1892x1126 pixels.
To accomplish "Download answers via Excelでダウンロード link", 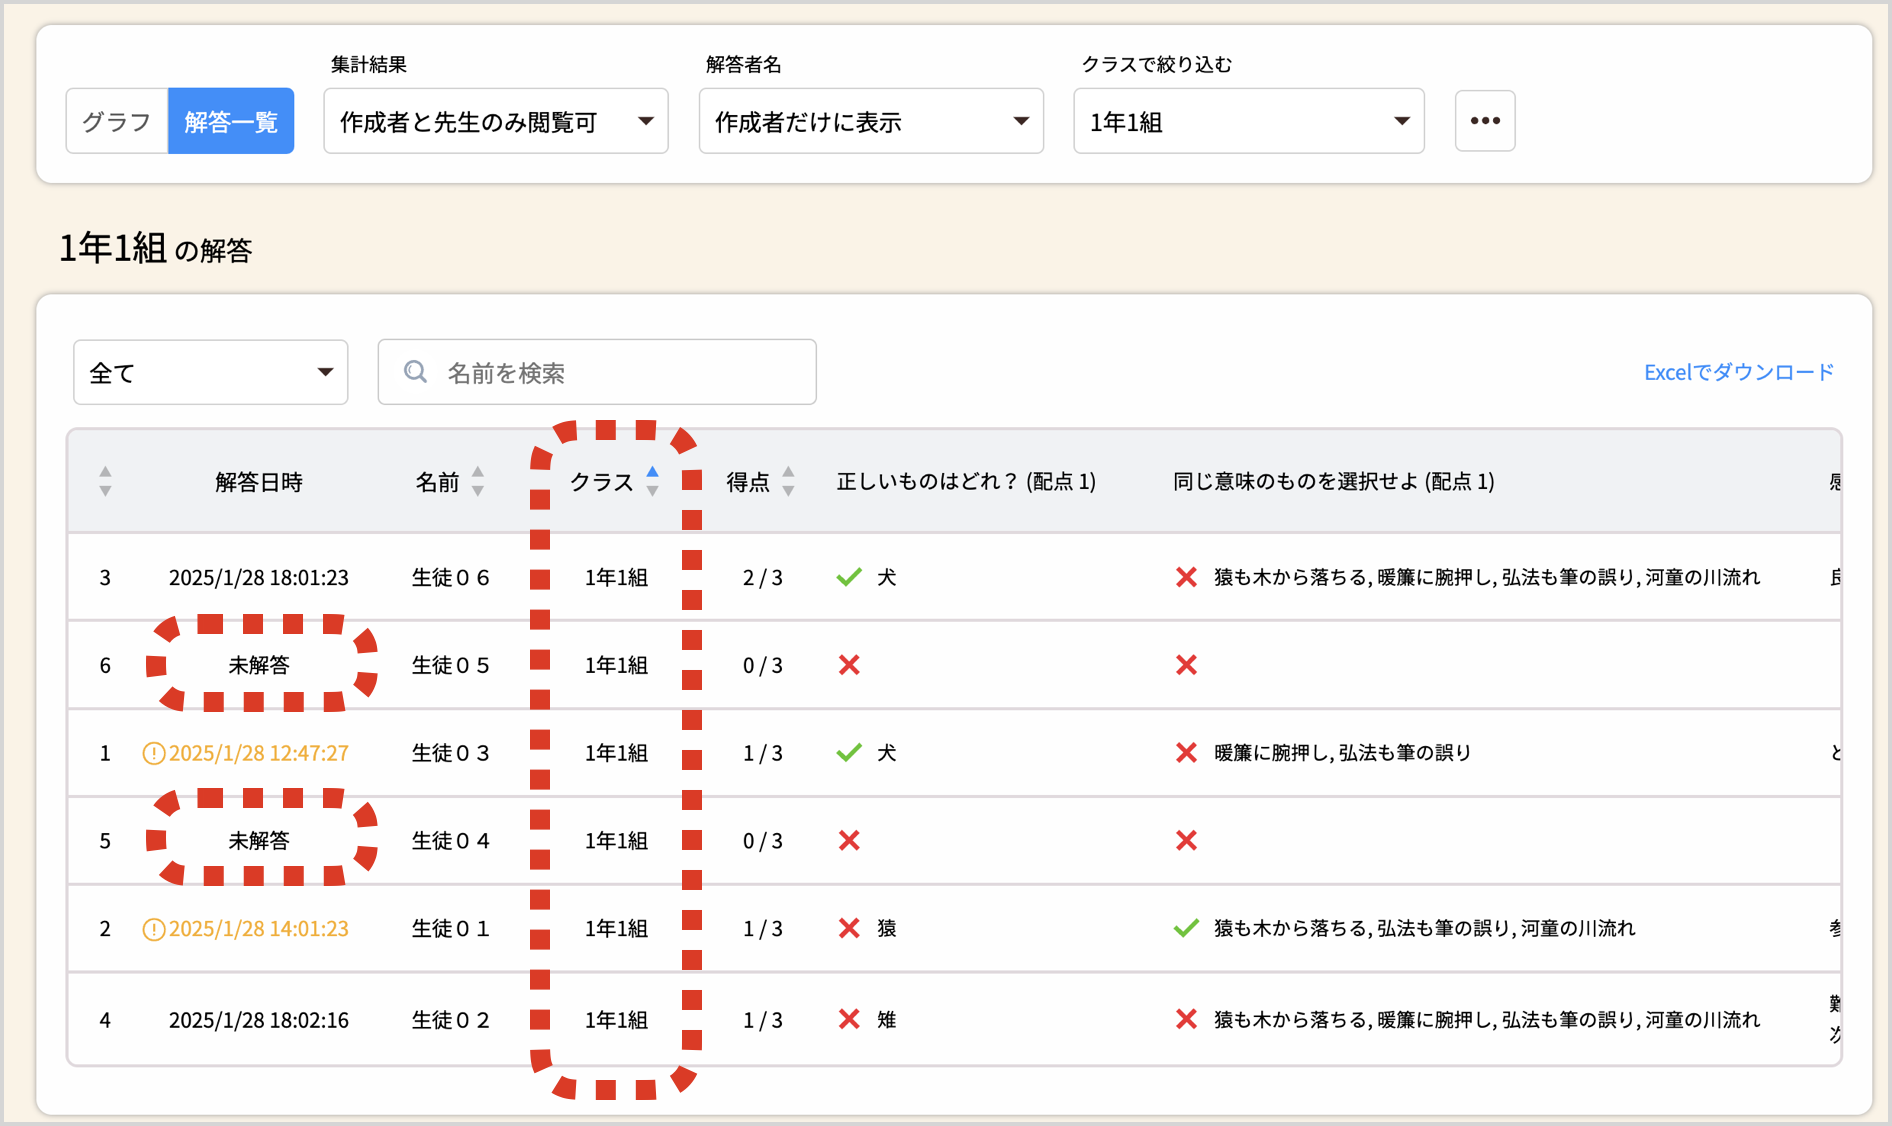I will (1739, 372).
